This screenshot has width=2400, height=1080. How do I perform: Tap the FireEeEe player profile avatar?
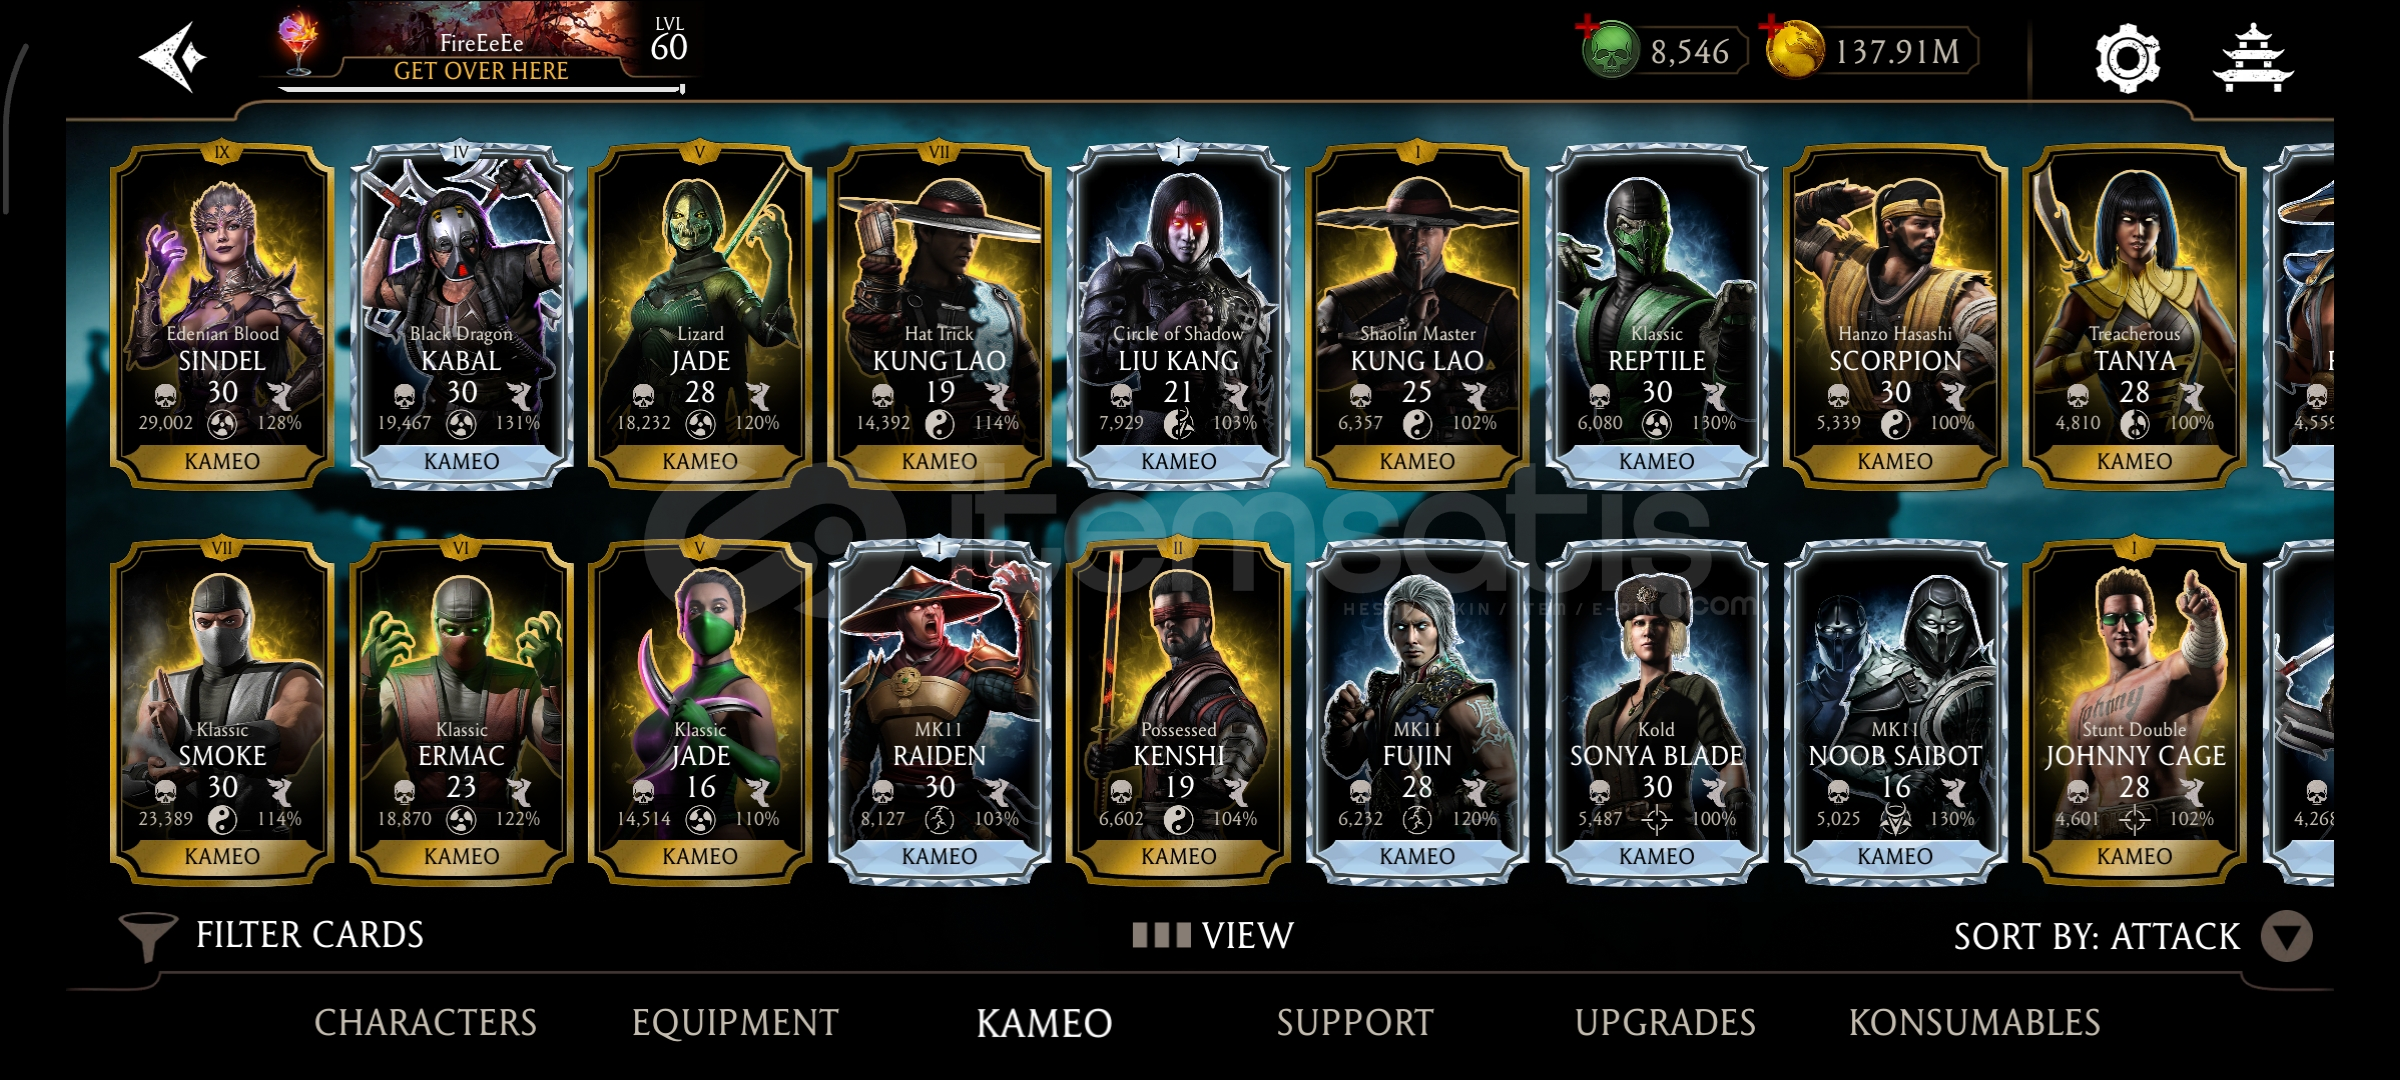[x=298, y=45]
